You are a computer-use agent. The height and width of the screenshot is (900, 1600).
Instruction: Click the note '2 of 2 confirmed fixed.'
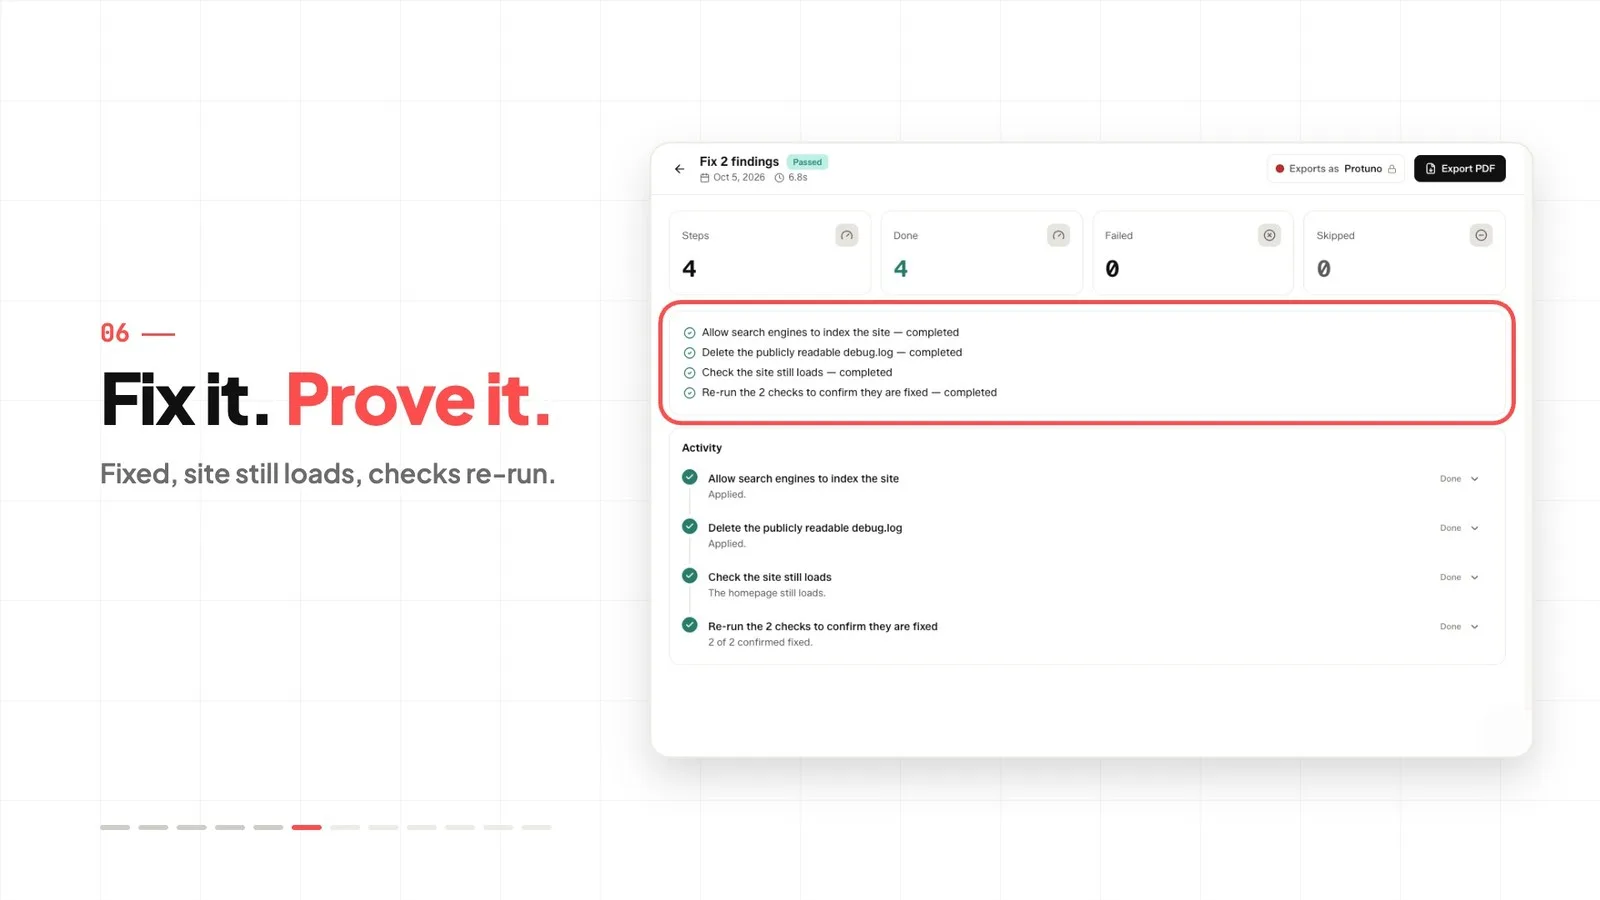[x=760, y=643]
